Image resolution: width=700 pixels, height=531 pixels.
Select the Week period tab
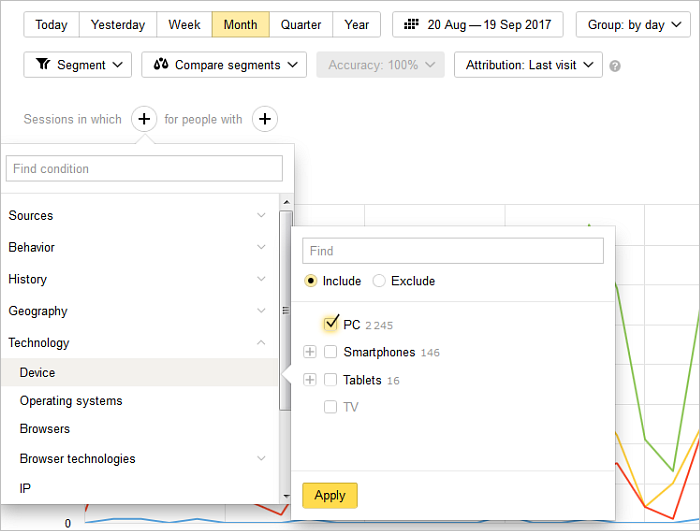coord(184,25)
